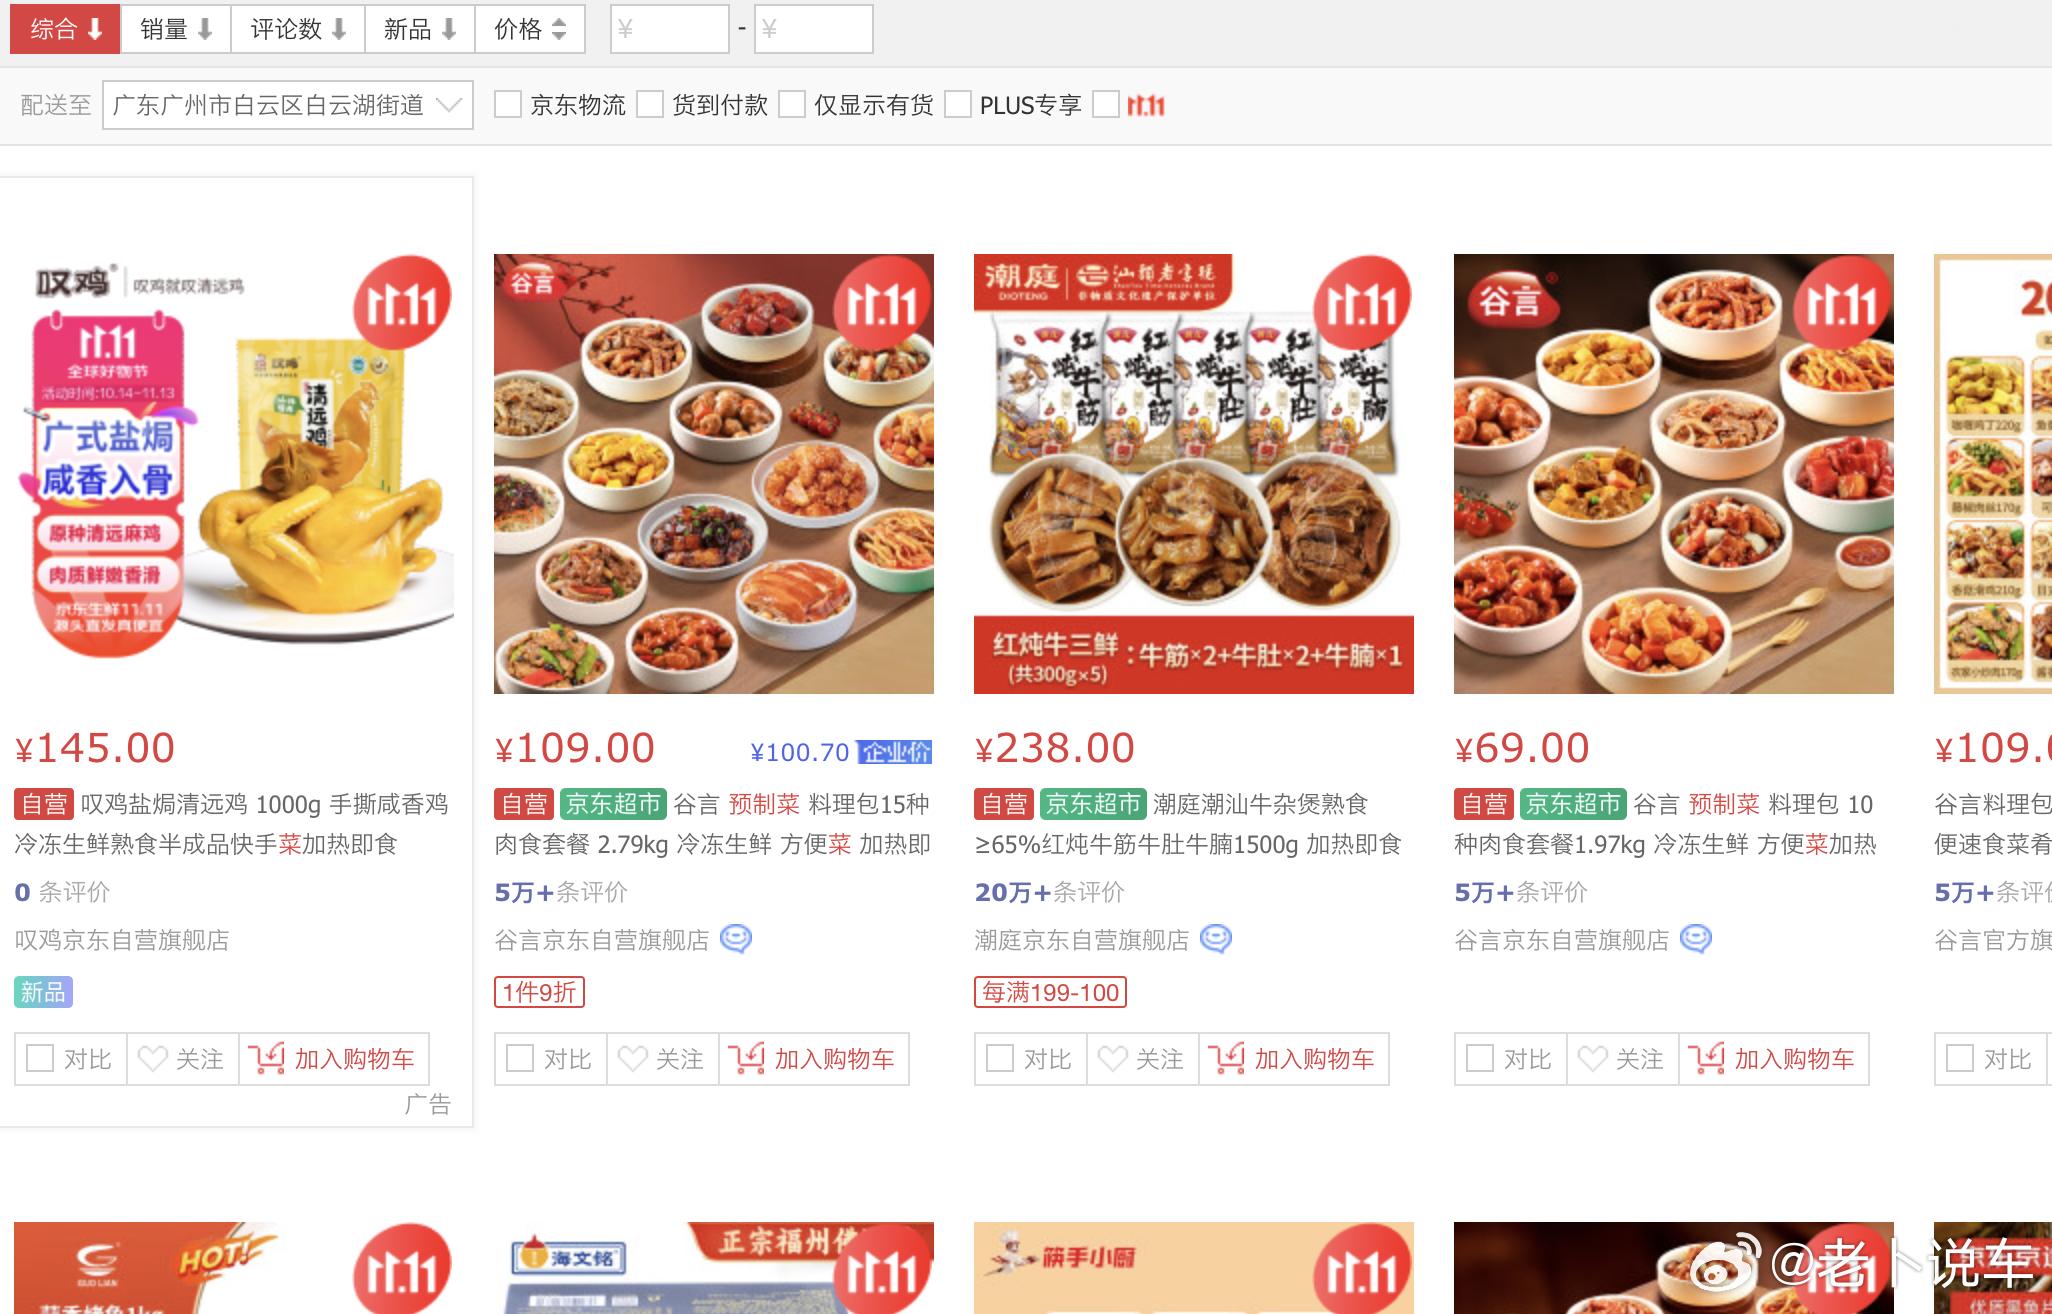Image resolution: width=2052 pixels, height=1314 pixels.
Task: Enable the 货到付款 checkbox
Action: (x=650, y=105)
